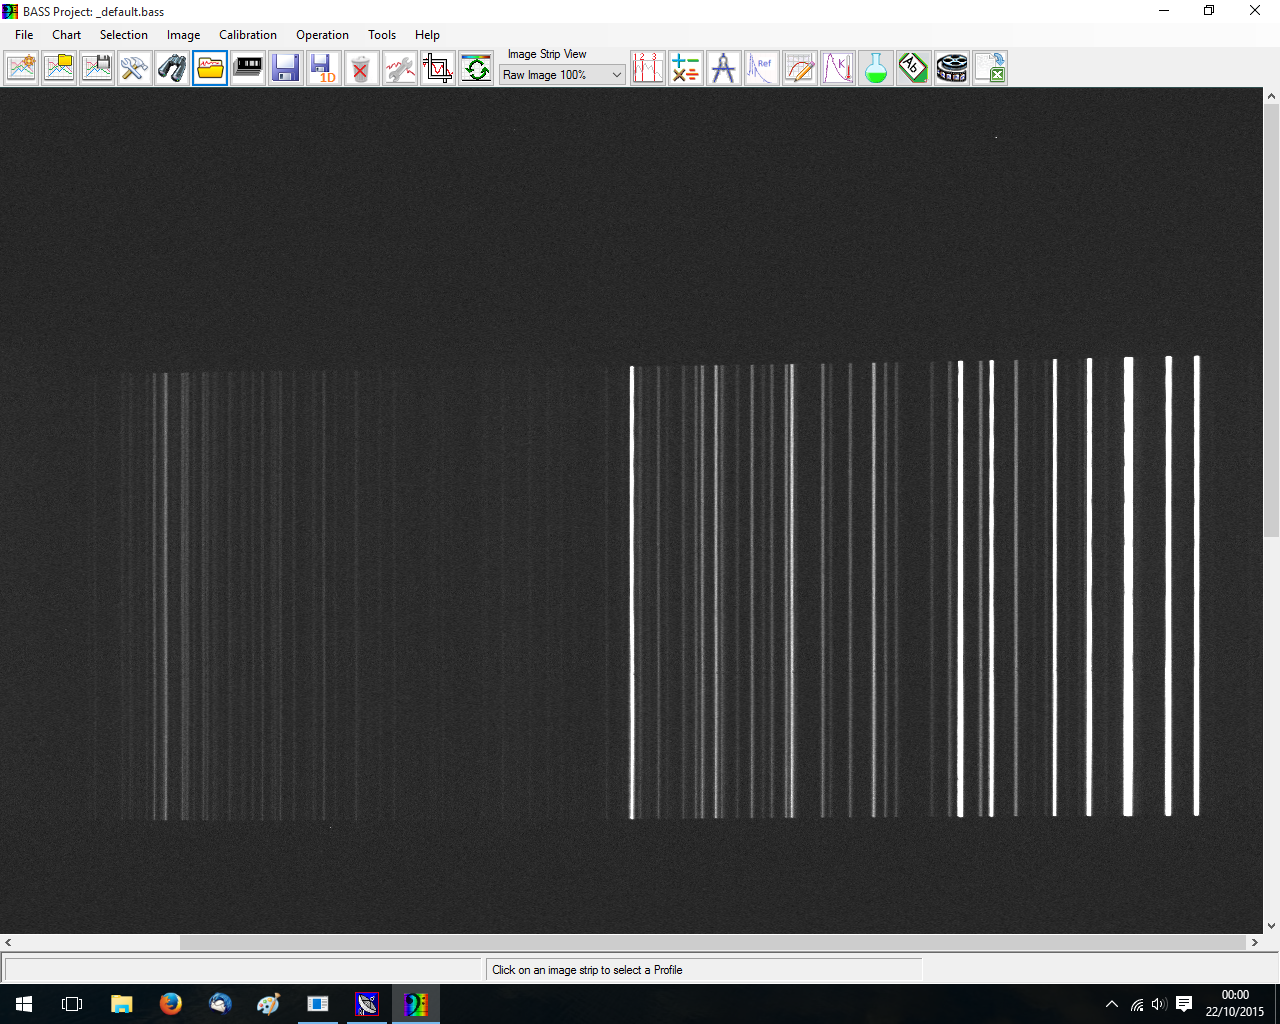Click the crop selection tool icon
The width and height of the screenshot is (1280, 1024).
[438, 69]
